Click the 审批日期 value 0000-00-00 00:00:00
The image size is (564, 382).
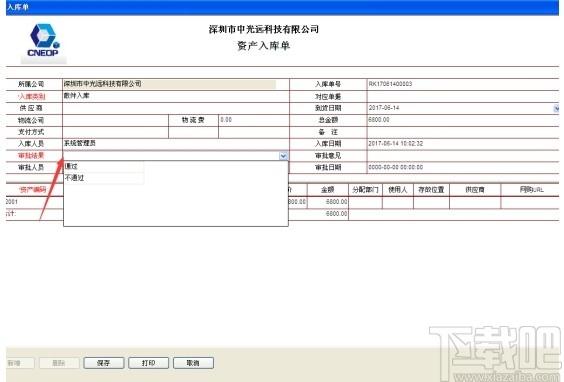pyautogui.click(x=396, y=167)
